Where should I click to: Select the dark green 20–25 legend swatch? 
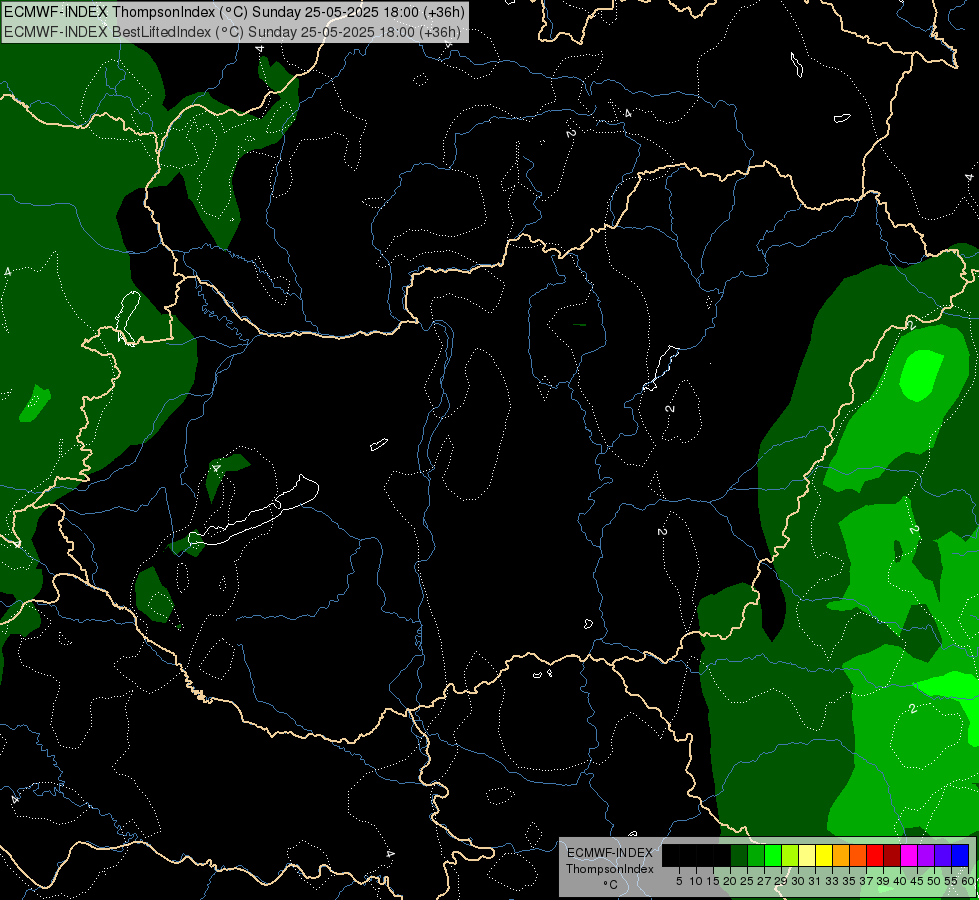click(x=739, y=856)
